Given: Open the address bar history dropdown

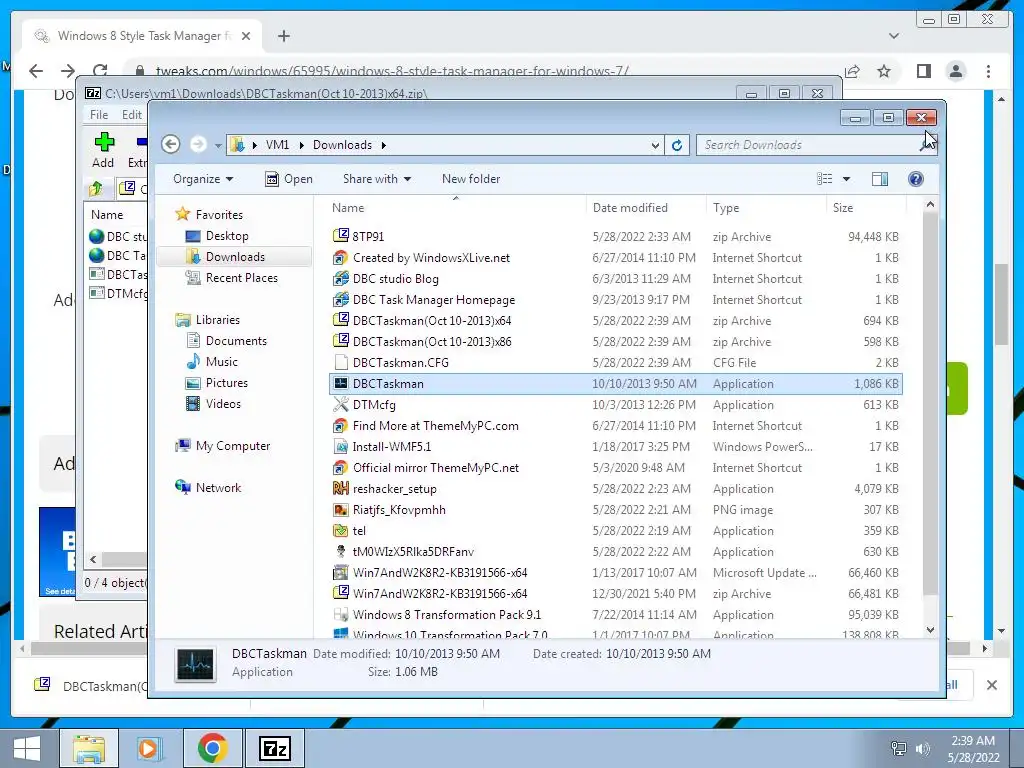Looking at the screenshot, I should pyautogui.click(x=655, y=145).
